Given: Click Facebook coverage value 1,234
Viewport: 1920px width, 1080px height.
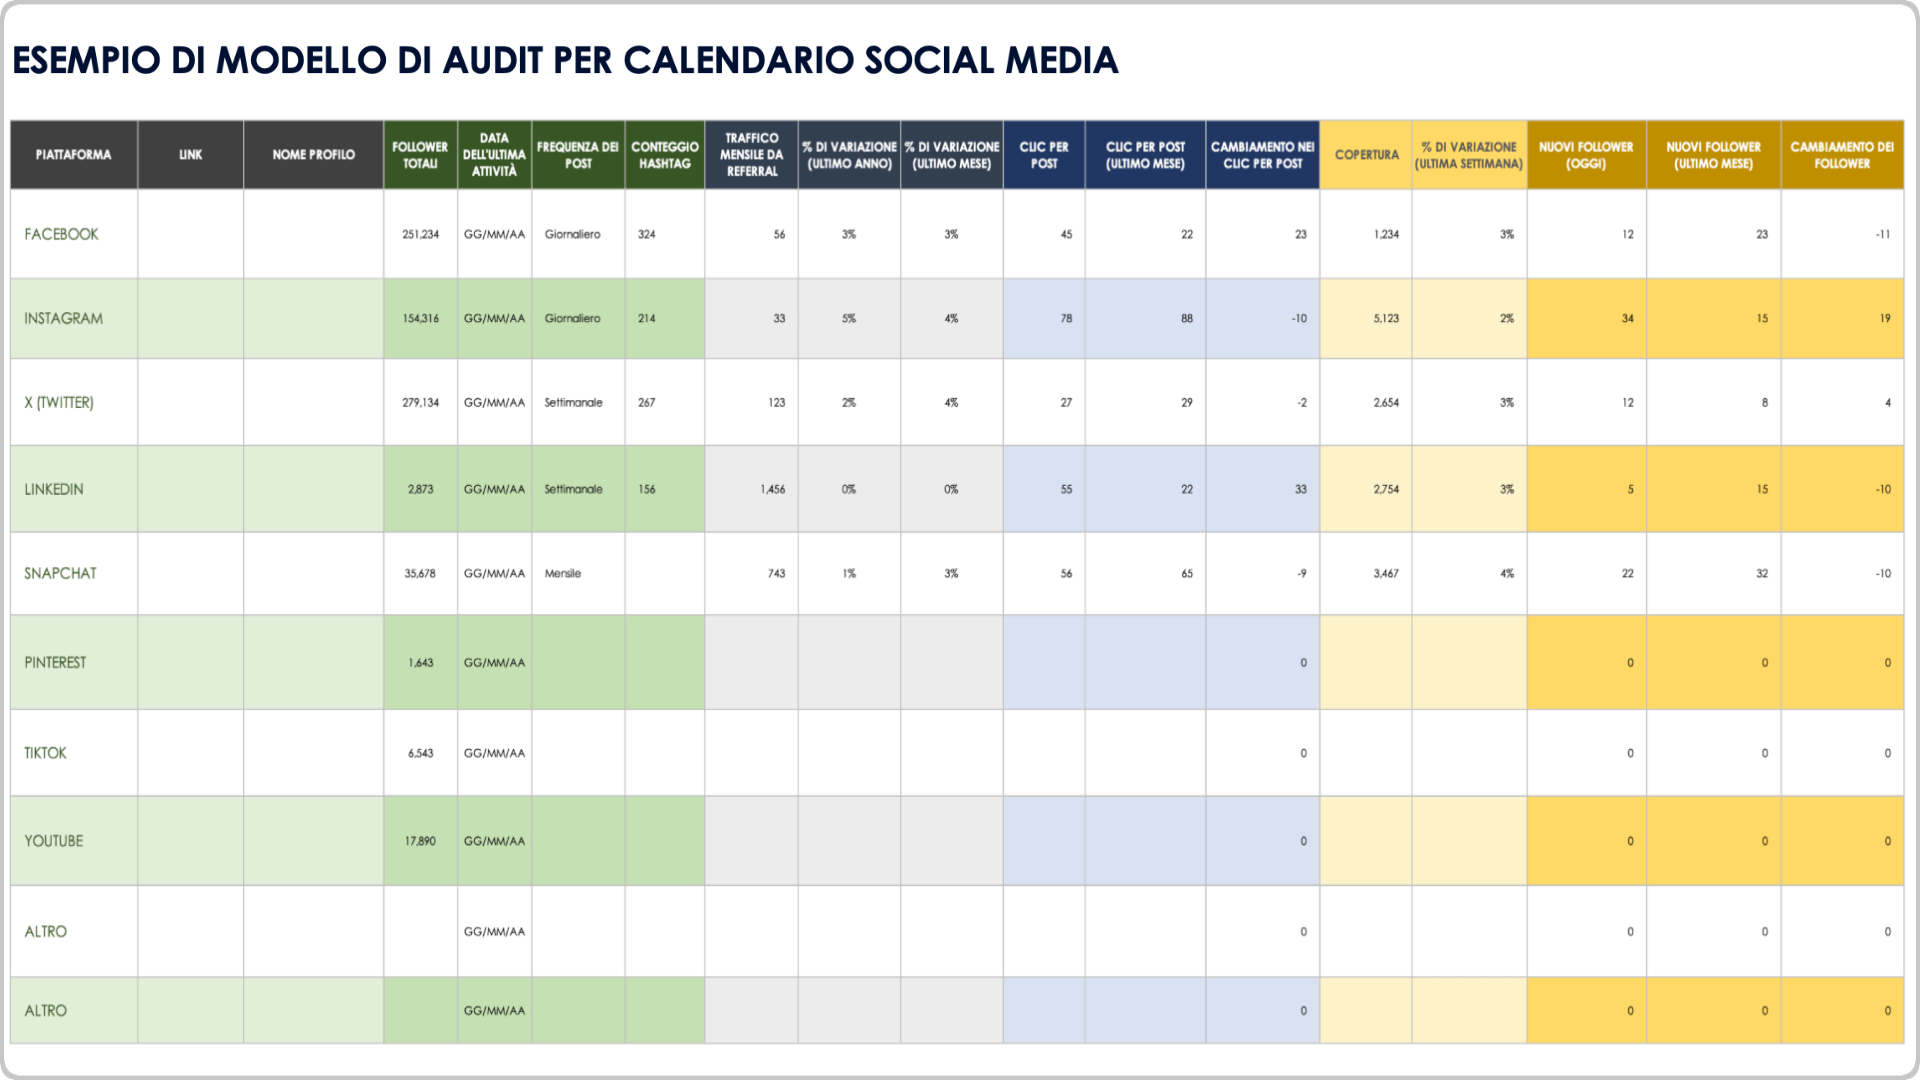Looking at the screenshot, I should point(1366,234).
